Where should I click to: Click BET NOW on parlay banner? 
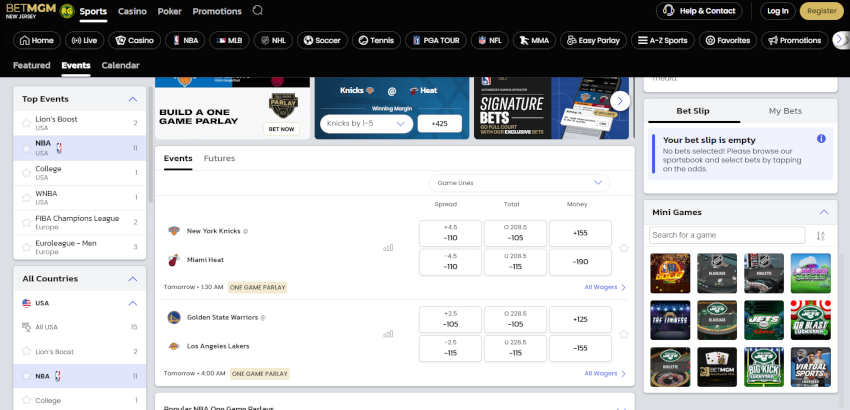[x=281, y=129]
